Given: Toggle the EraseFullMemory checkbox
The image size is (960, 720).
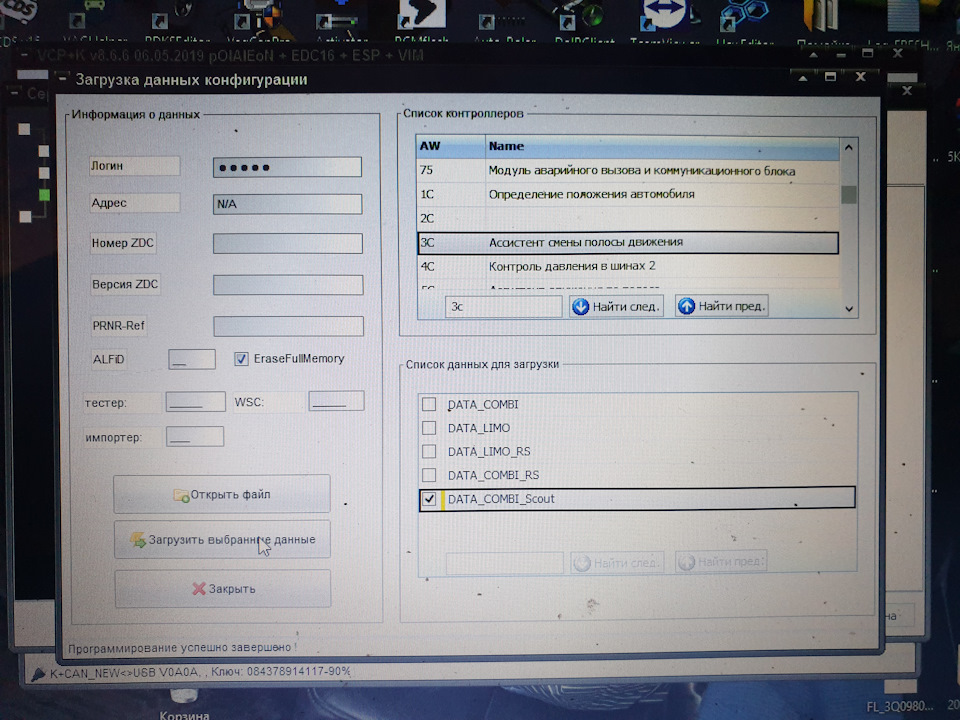Looking at the screenshot, I should (x=241, y=359).
